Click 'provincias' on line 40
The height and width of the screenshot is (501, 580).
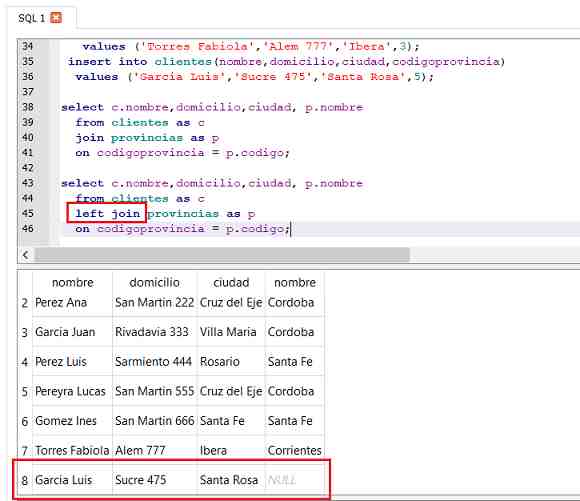coord(147,138)
